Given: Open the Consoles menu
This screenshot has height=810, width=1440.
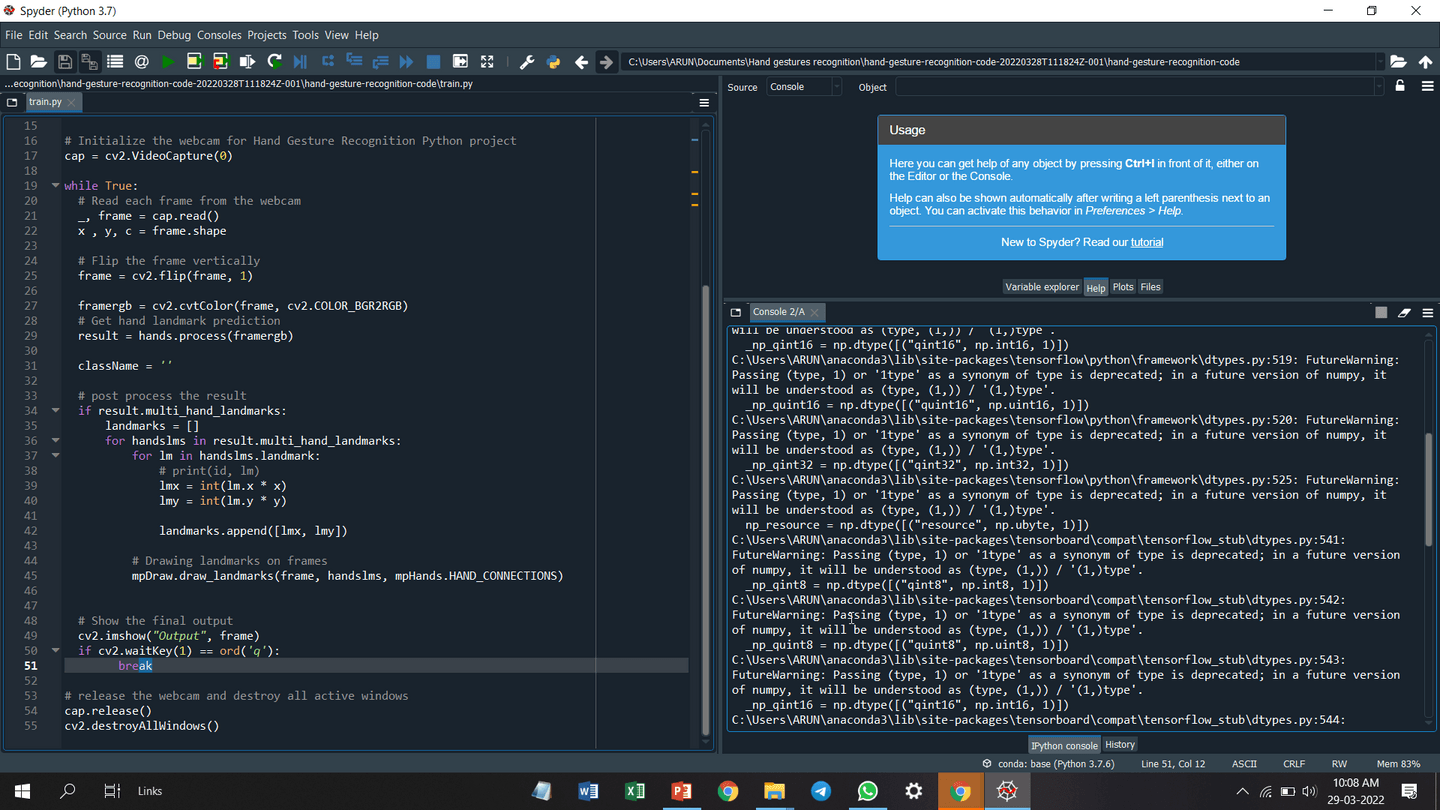Looking at the screenshot, I should click(x=219, y=35).
